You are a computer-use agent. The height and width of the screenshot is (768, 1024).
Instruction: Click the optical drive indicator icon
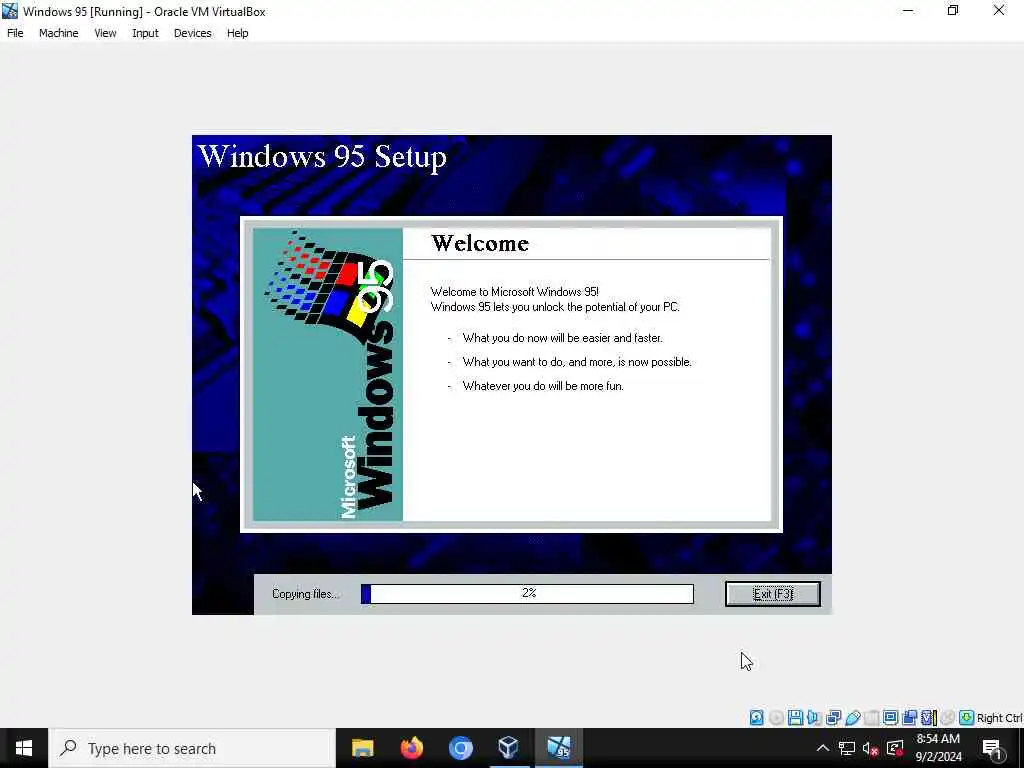coord(776,718)
